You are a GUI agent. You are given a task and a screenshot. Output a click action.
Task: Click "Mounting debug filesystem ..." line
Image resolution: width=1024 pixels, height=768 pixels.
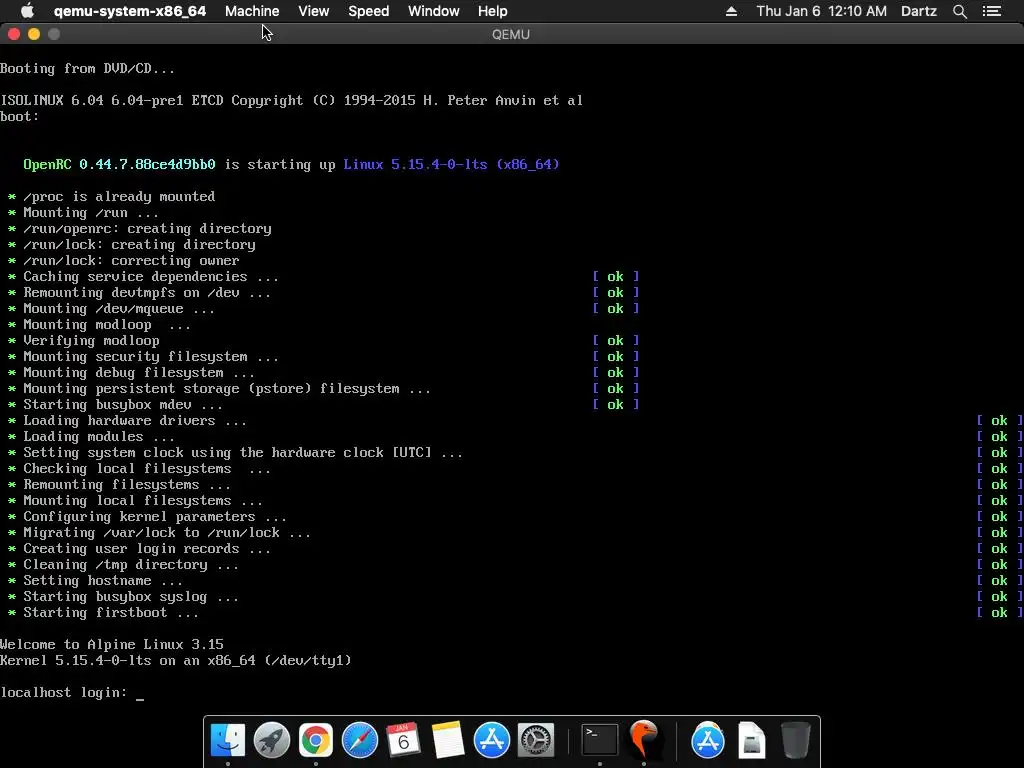coord(139,373)
